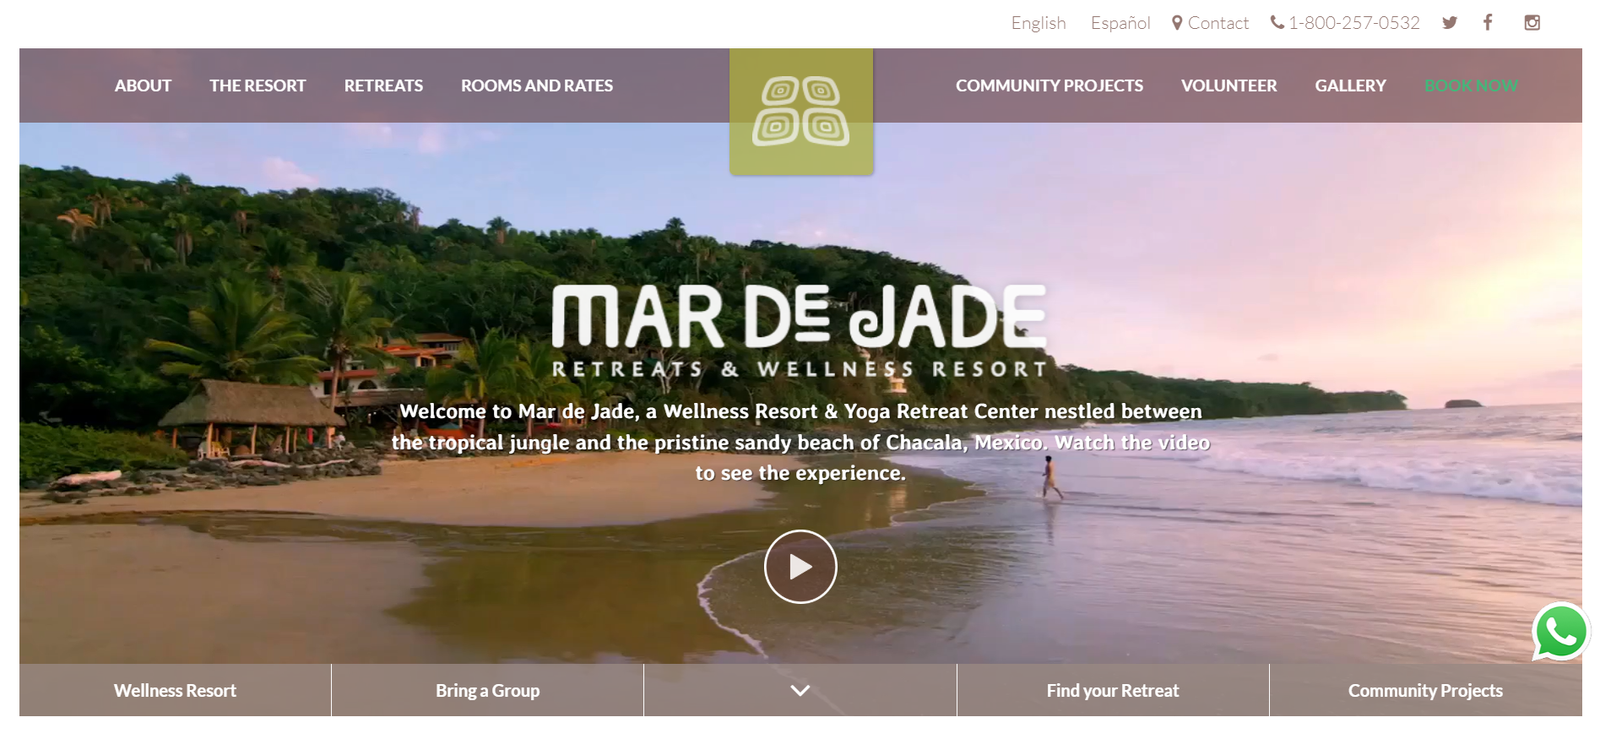The width and height of the screenshot is (1600, 735).
Task: Play the welcome video
Action: coord(800,566)
